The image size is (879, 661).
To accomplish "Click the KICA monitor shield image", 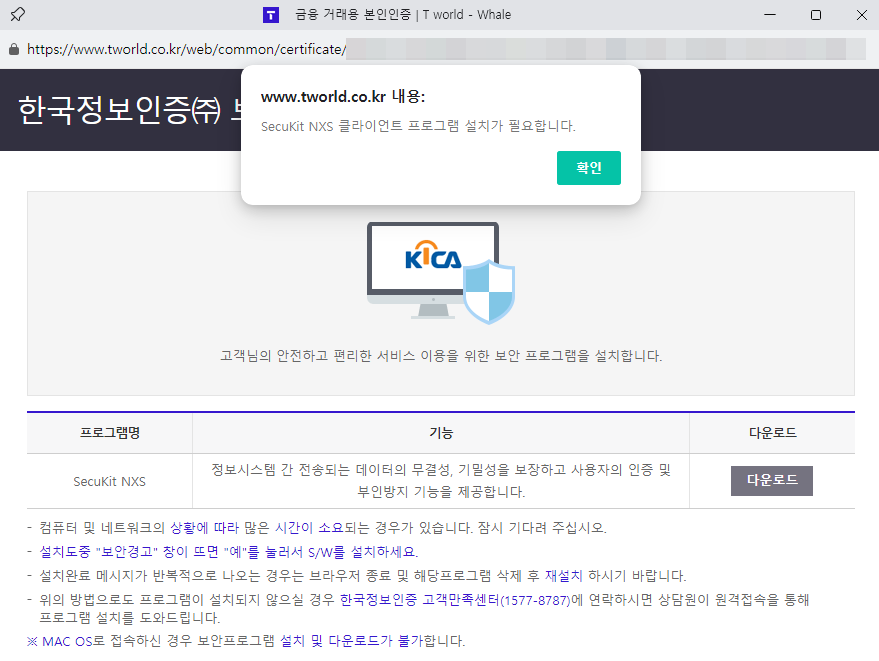I will [441, 272].
